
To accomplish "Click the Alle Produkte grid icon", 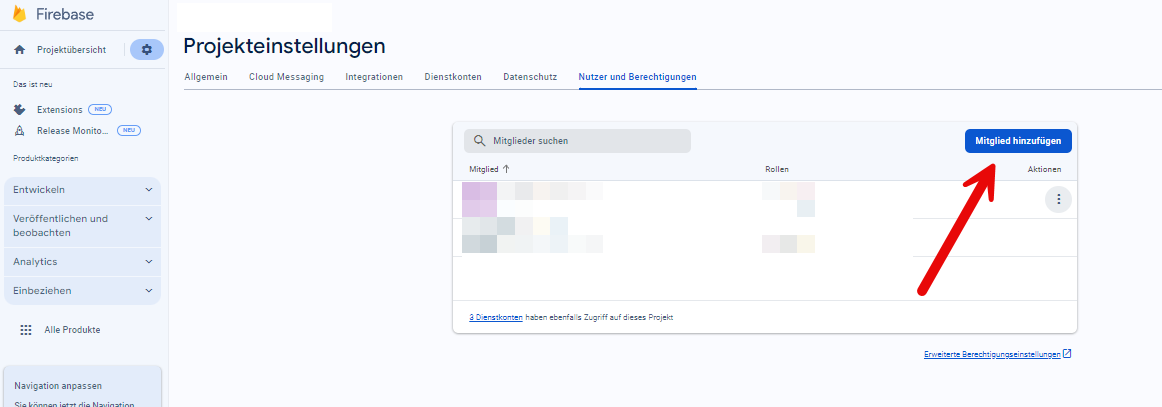I will tap(26, 330).
